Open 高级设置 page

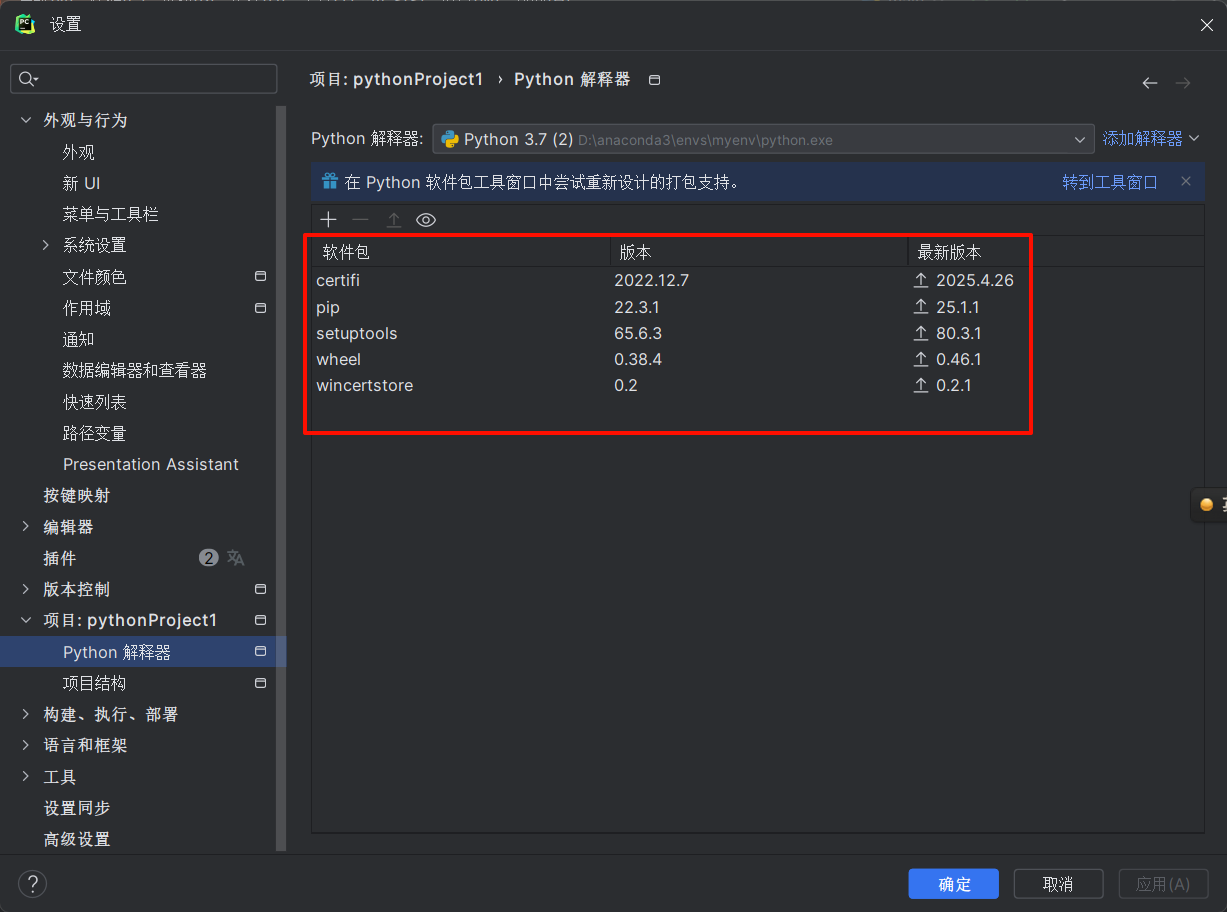tap(76, 839)
